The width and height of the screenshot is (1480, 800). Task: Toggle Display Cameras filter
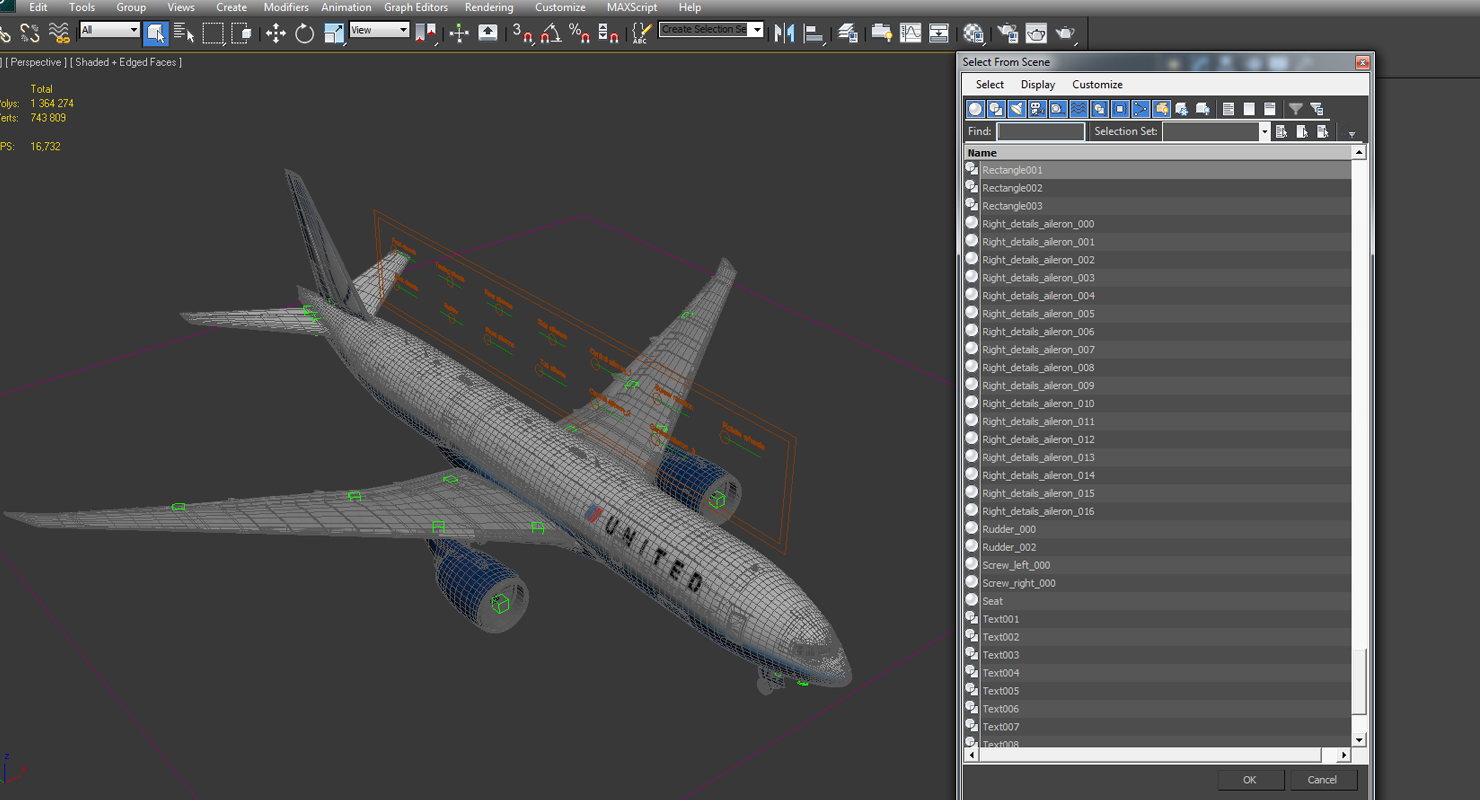click(1037, 109)
